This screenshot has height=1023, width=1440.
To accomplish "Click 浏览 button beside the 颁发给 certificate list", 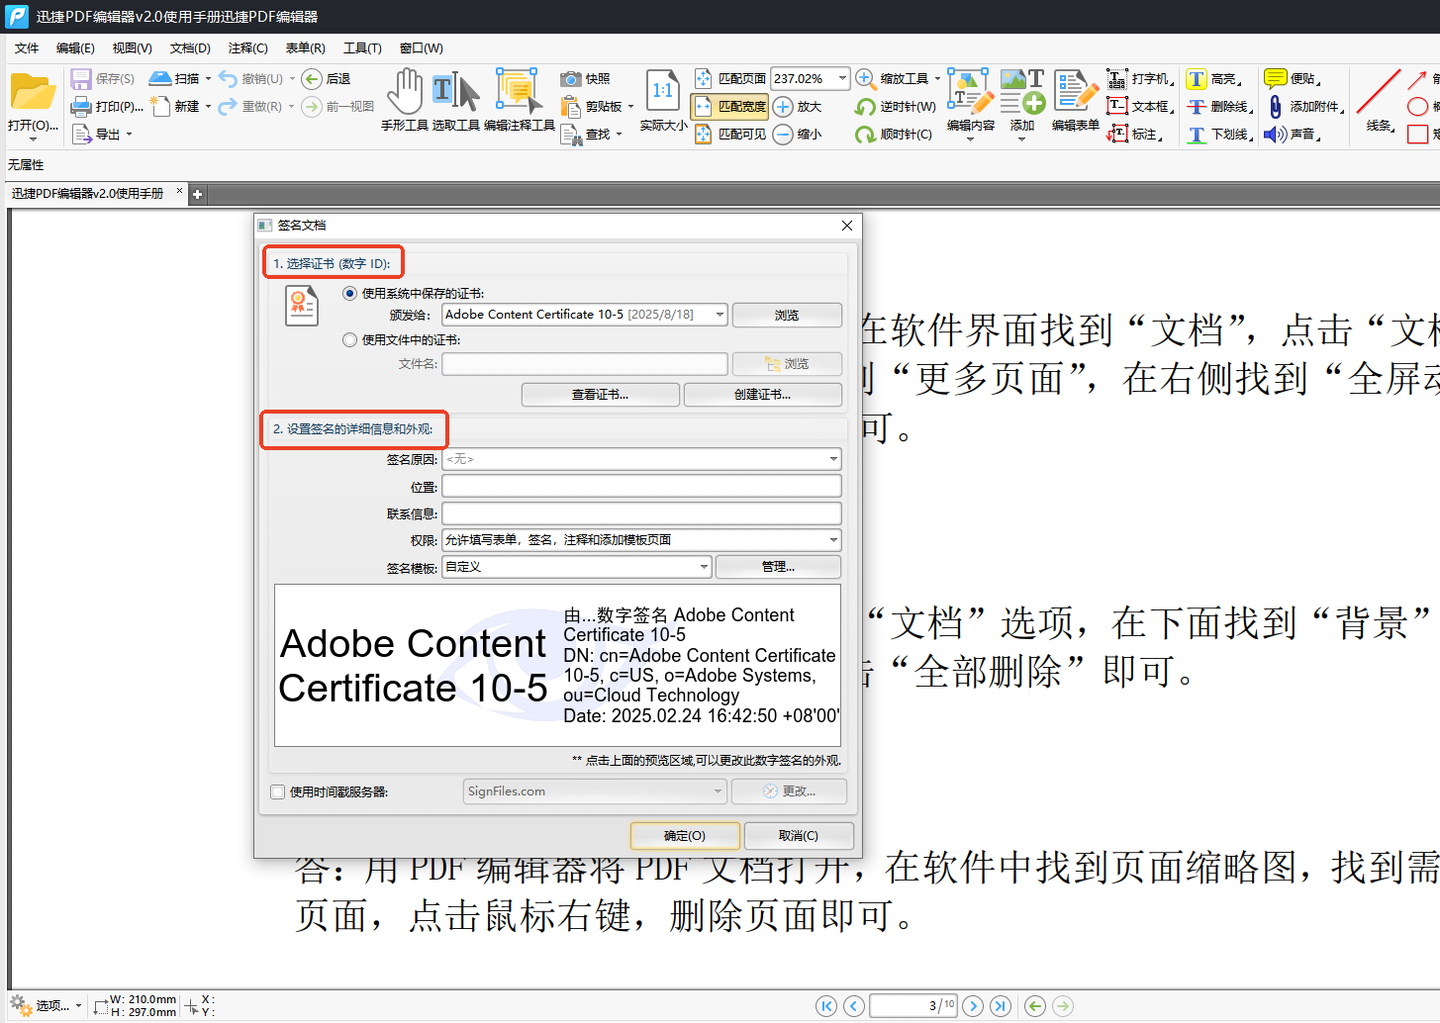I will point(787,315).
